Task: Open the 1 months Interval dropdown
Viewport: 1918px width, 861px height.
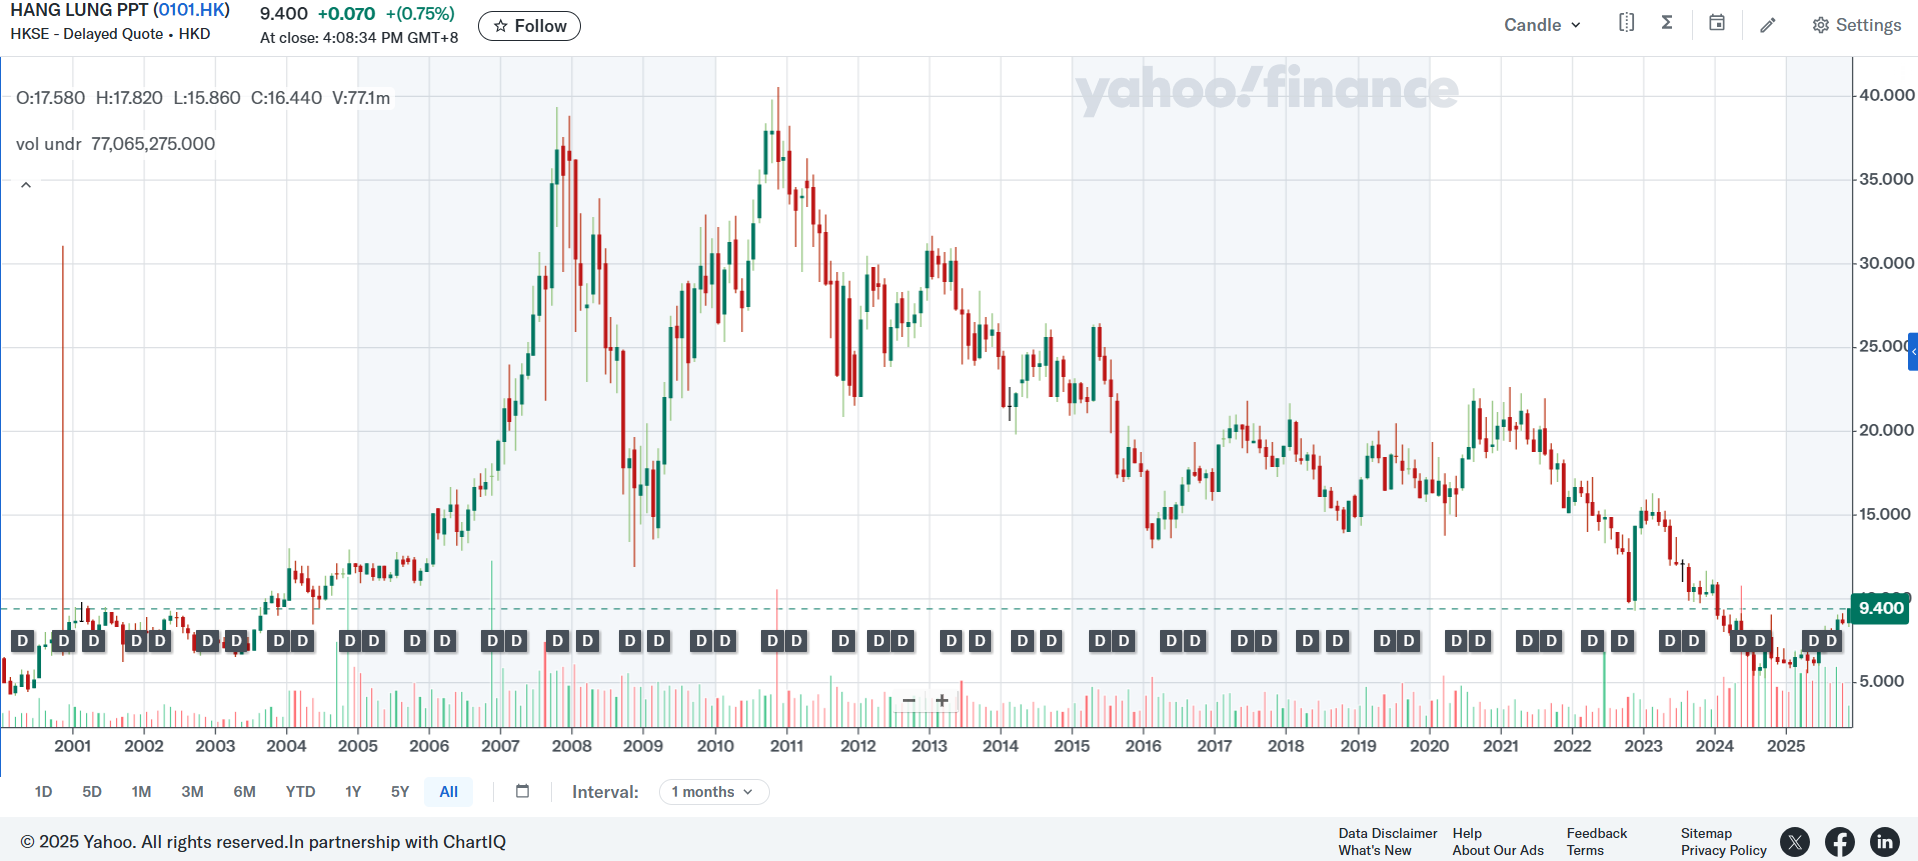Action: 713,791
